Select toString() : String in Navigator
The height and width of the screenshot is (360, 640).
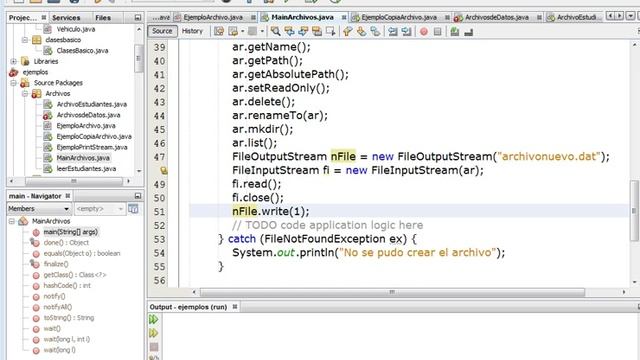click(x=69, y=318)
